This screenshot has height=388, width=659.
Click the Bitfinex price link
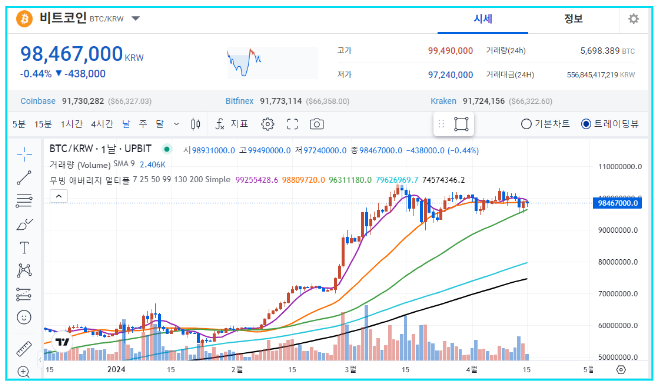239,101
